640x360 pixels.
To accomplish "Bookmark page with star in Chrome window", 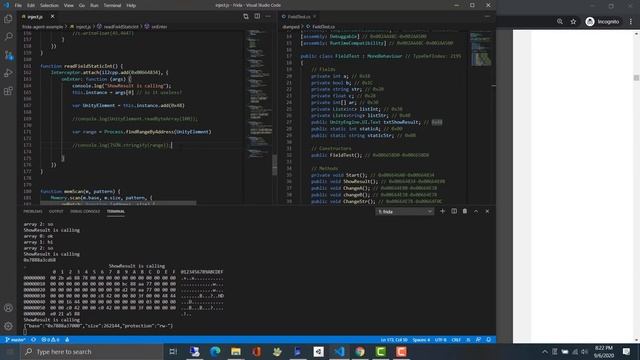I will pos(573,22).
